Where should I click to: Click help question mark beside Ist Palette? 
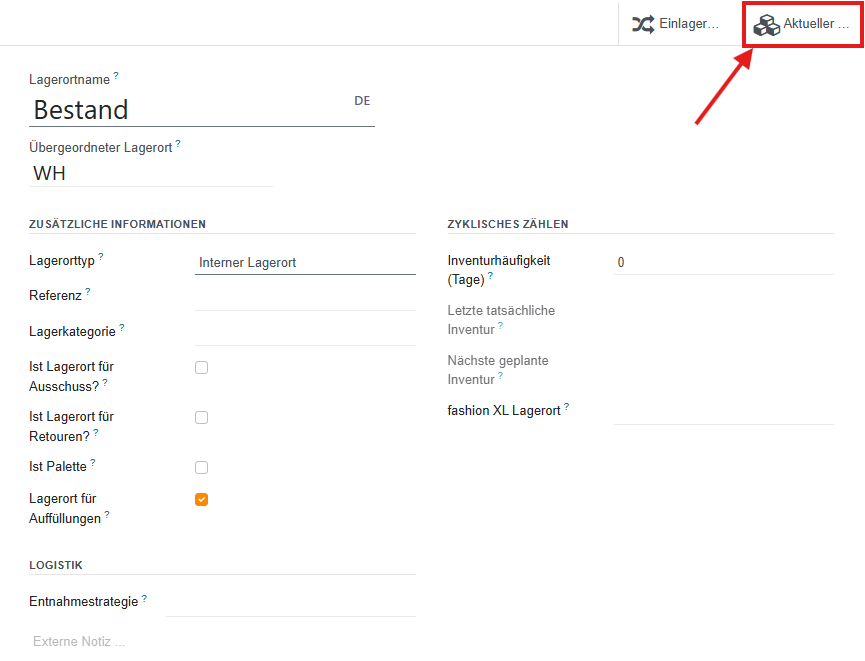click(x=93, y=463)
